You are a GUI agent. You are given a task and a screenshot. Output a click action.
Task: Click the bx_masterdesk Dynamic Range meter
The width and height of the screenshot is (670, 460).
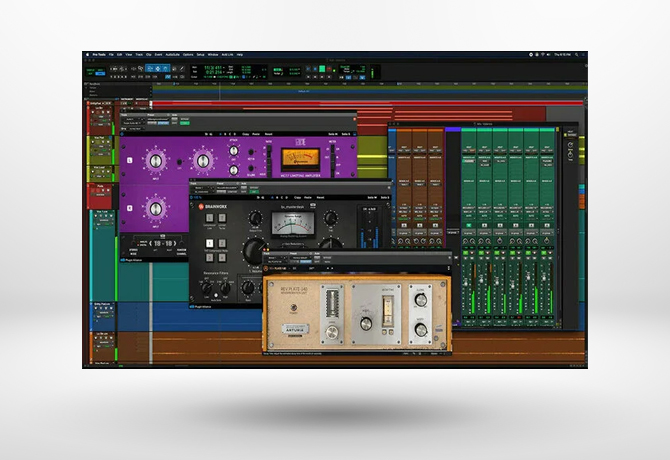pyautogui.click(x=293, y=224)
